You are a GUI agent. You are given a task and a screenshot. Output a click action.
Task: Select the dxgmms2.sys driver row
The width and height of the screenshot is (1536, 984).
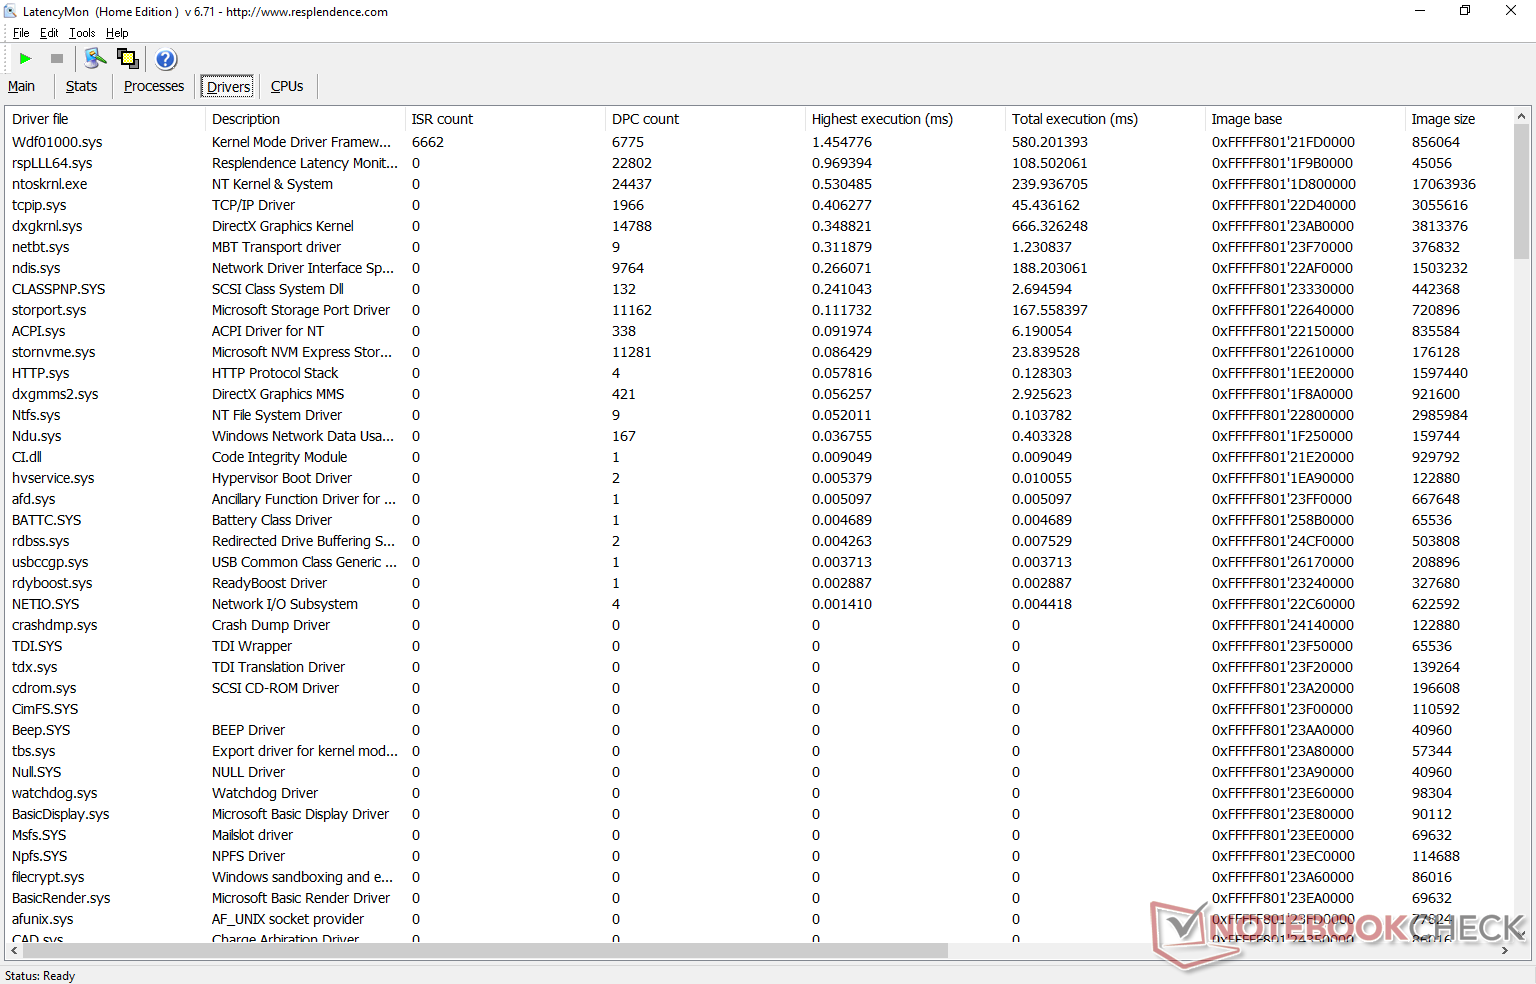tap(758, 394)
